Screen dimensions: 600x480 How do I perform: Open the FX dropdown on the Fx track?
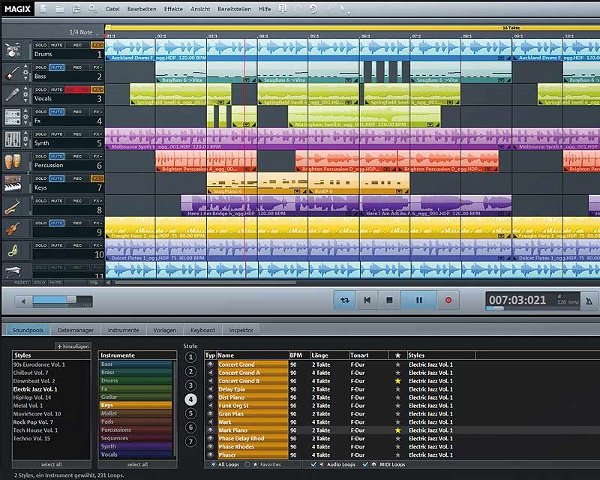coord(98,112)
